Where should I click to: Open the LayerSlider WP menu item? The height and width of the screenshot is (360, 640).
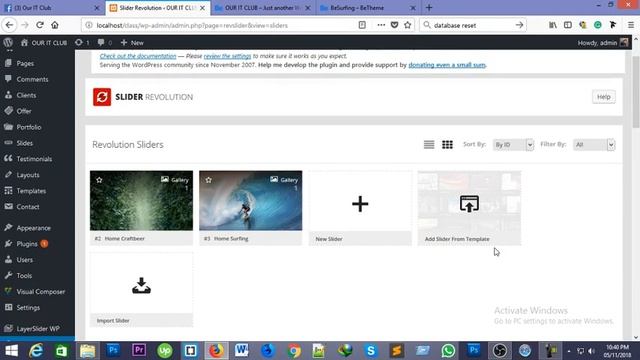click(37, 329)
